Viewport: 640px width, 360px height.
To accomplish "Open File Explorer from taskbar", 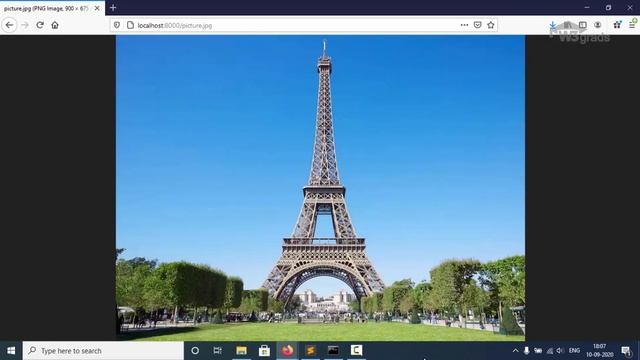I will click(x=241, y=351).
